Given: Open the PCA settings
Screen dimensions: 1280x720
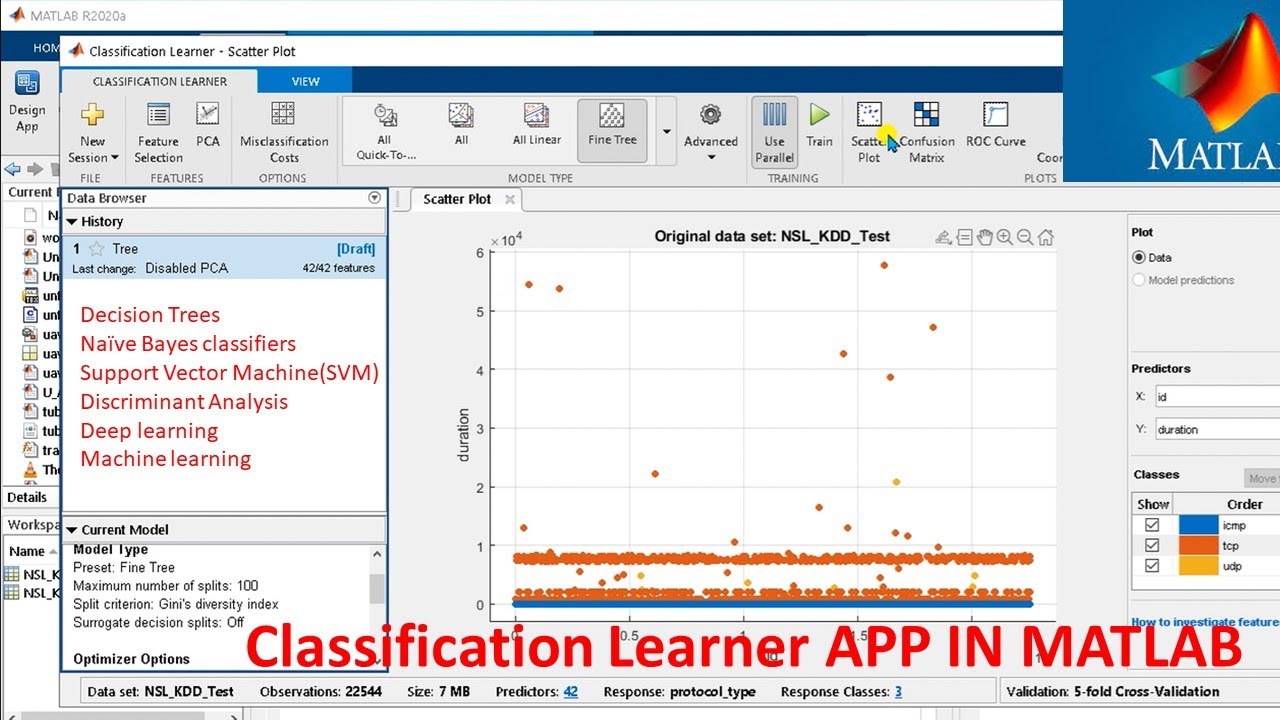Looking at the screenshot, I should 207,125.
